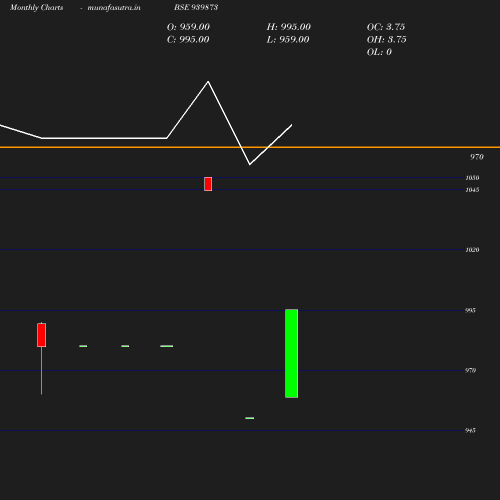Click the 'OL: 0' value
The image size is (500, 500).
point(379,52)
